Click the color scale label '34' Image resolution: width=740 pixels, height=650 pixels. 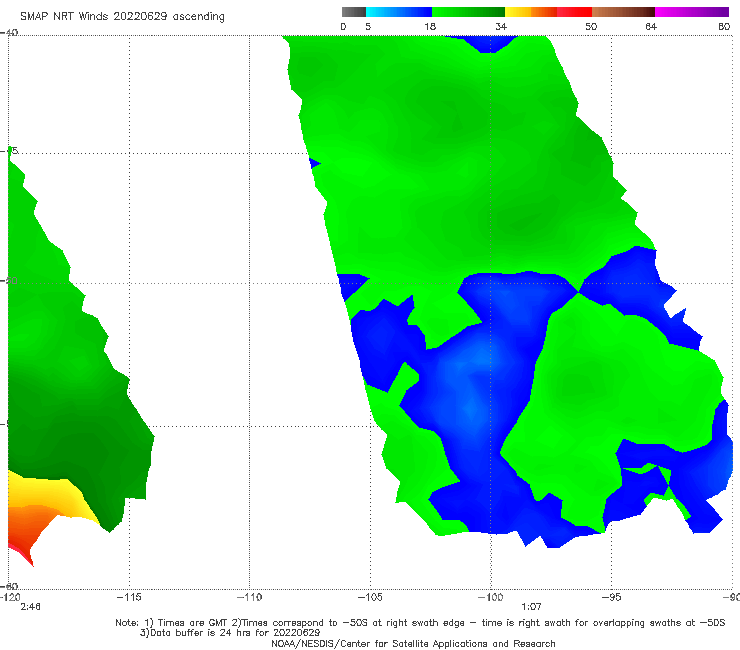pyautogui.click(x=501, y=26)
